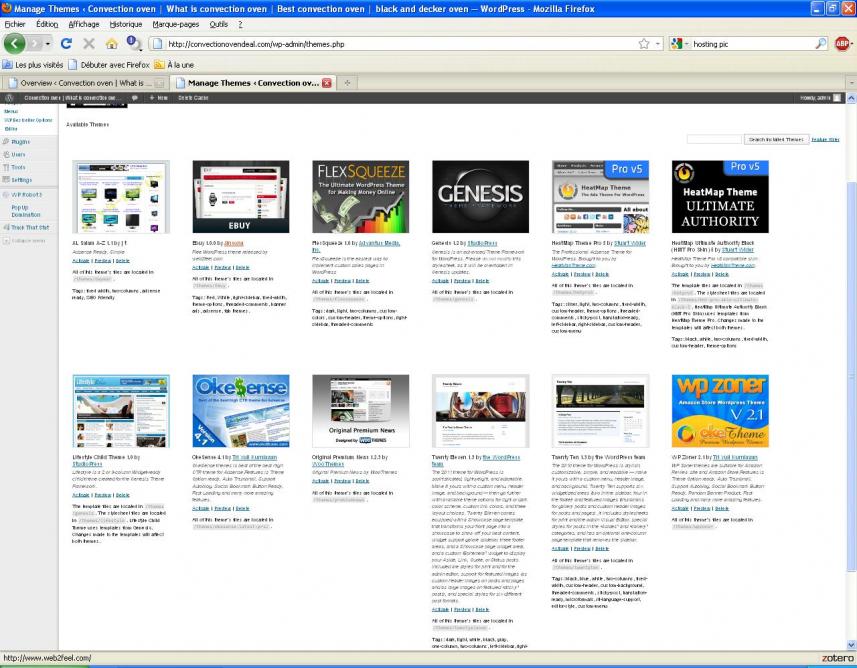Switch to the Overview ‹ Convection oven tab
Screen dimensions: 857x668
(x=85, y=83)
